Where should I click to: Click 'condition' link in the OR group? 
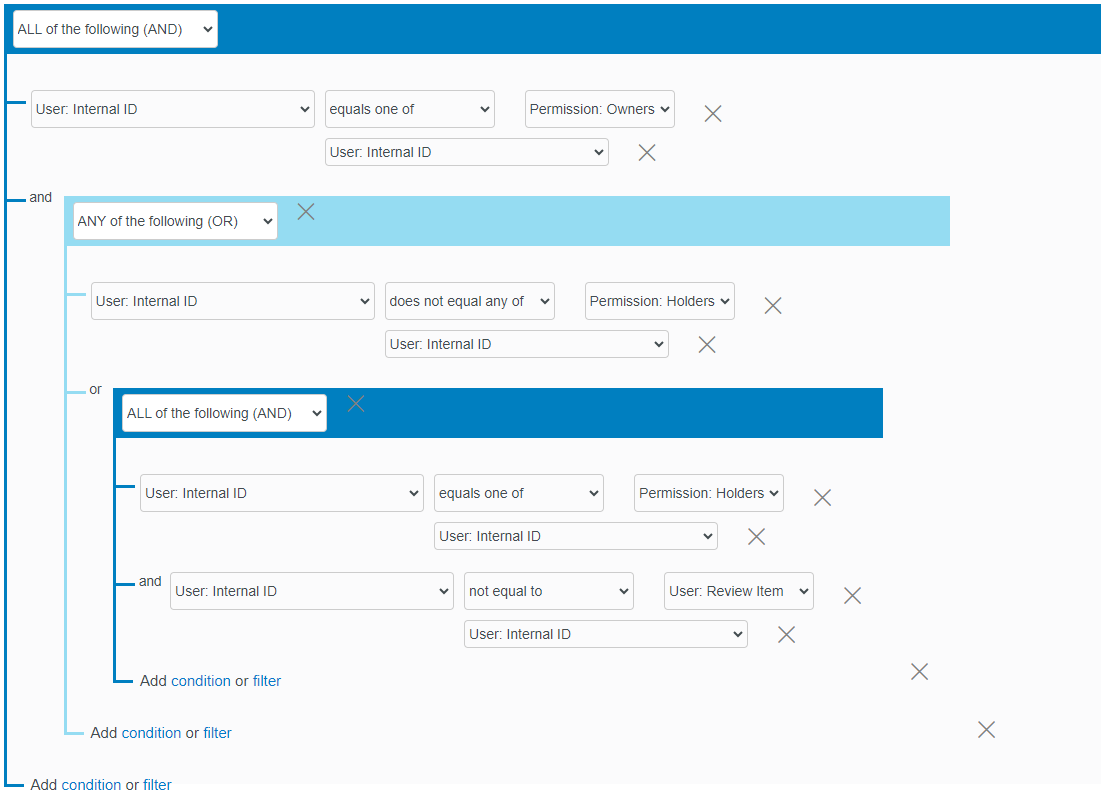coord(151,733)
